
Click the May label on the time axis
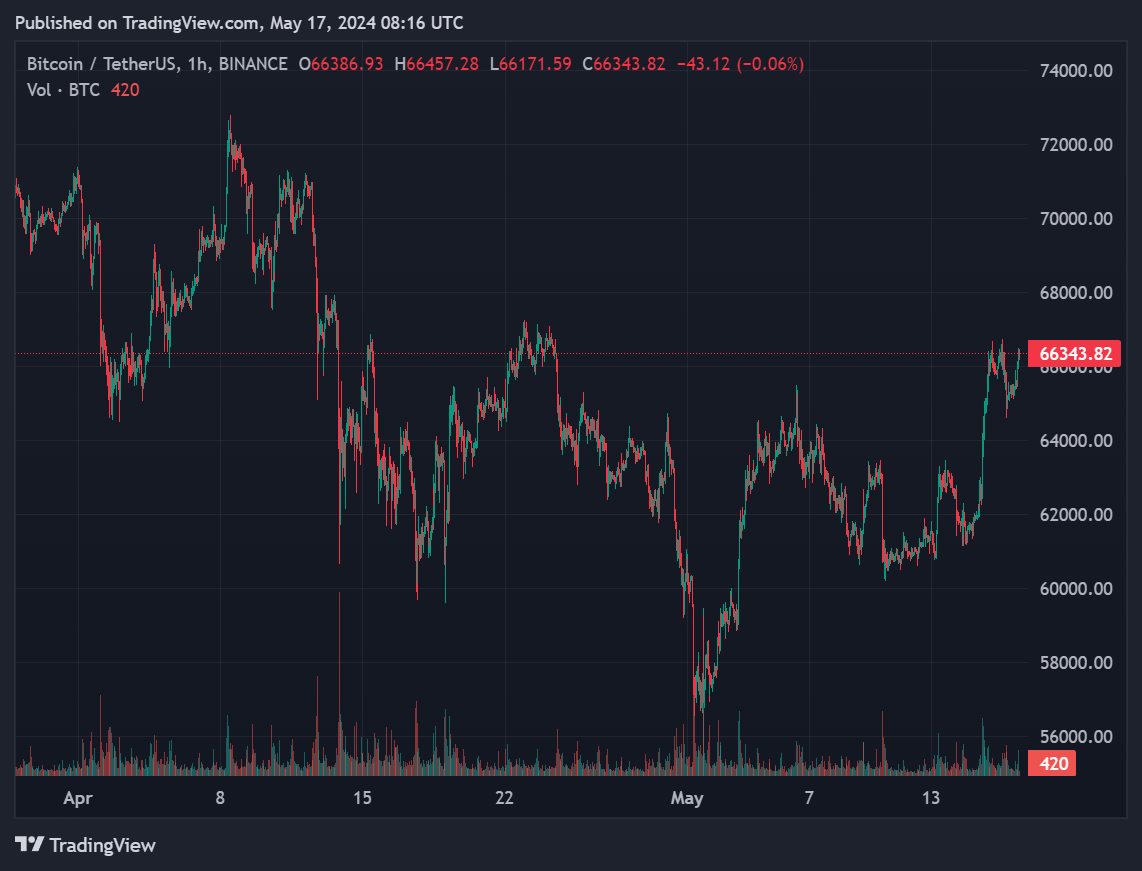tap(687, 798)
